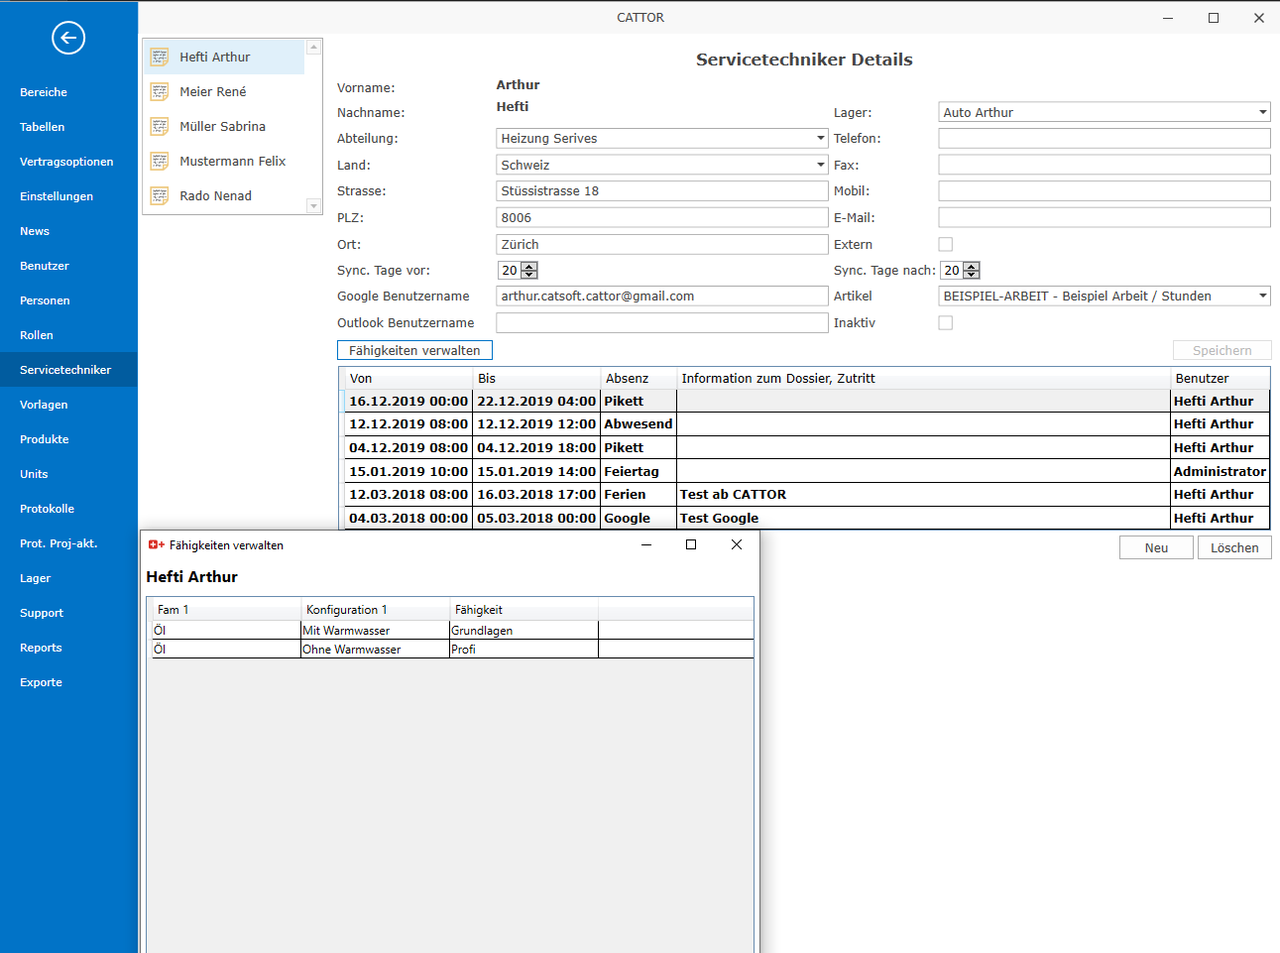The image size is (1280, 953).
Task: Click the icon beside Mustermann Felix
Action: (x=160, y=161)
